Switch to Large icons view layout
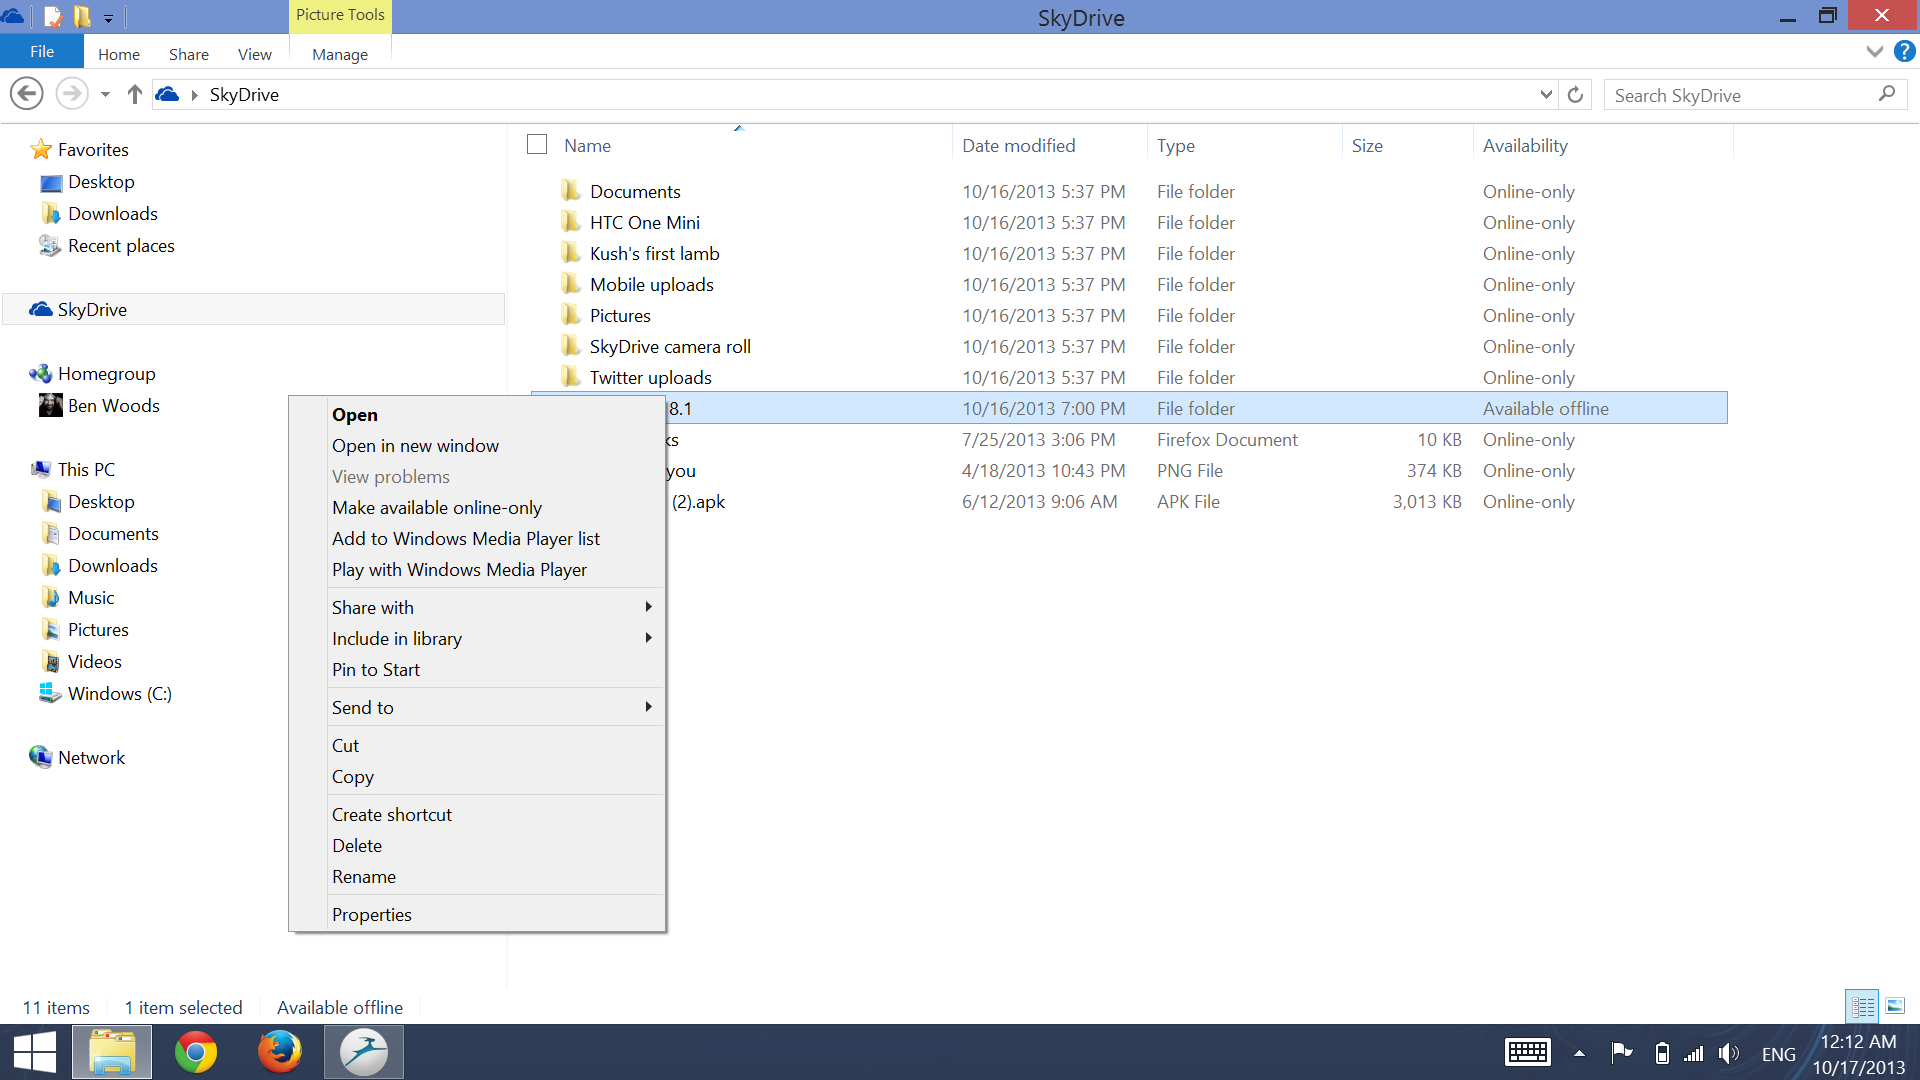Image resolution: width=1920 pixels, height=1080 pixels. (x=1895, y=1006)
